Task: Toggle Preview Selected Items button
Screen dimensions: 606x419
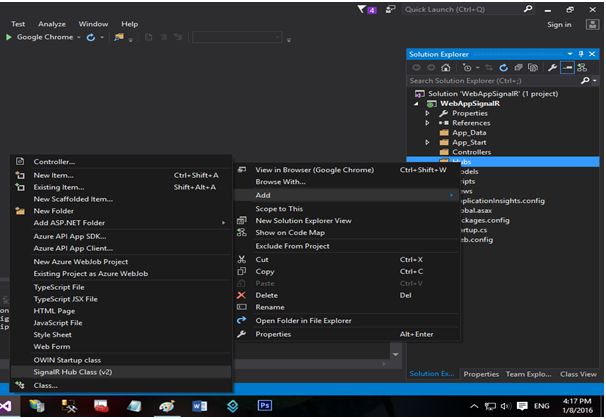Action: (567, 68)
